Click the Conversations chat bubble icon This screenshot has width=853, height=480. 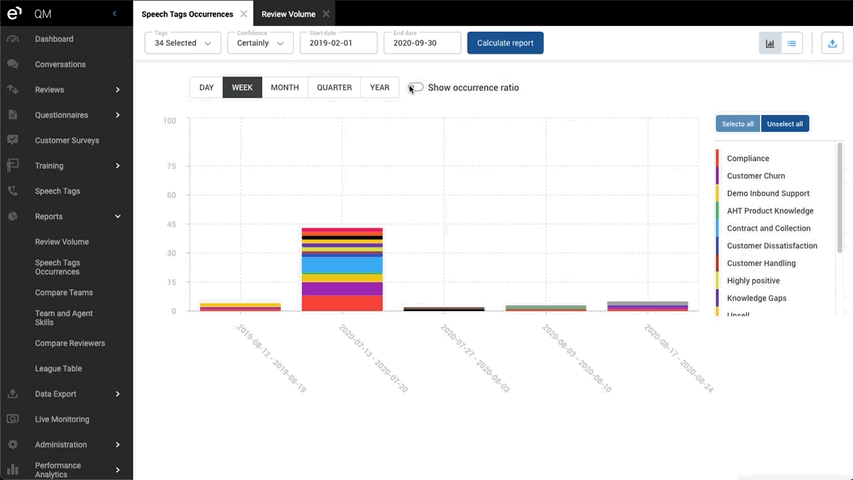tap(13, 64)
